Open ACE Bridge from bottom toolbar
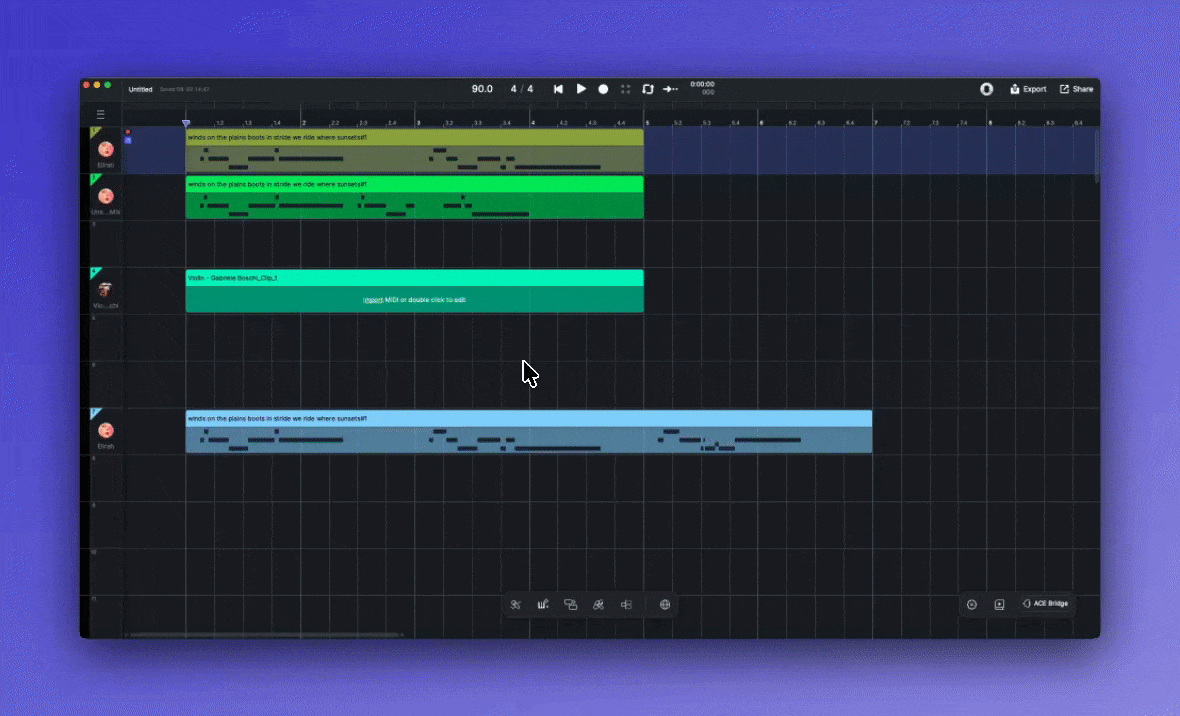 (1045, 604)
